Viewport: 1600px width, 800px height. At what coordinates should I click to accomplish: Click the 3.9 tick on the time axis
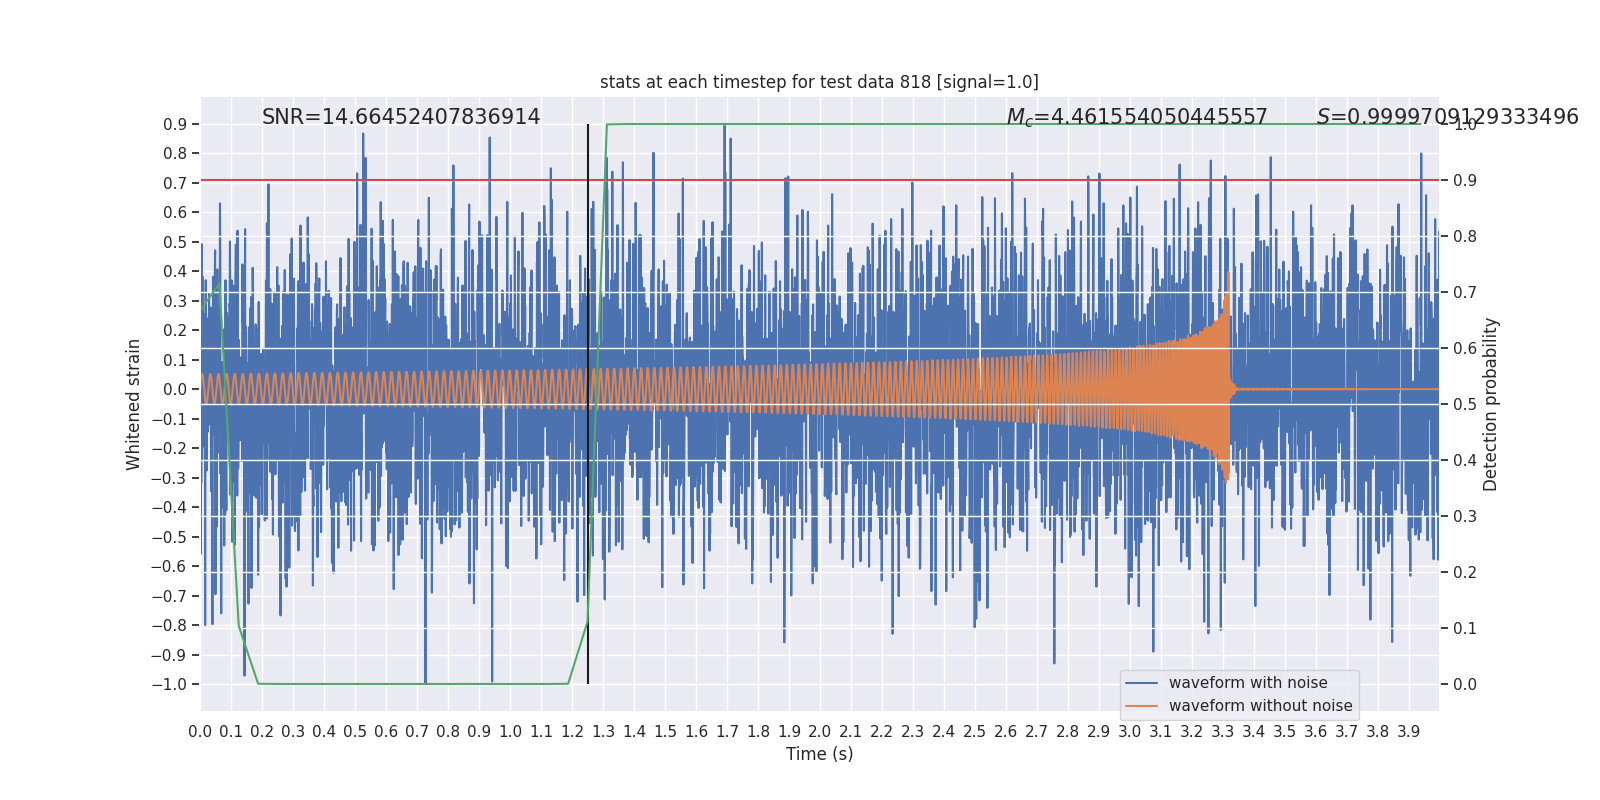click(x=1409, y=732)
